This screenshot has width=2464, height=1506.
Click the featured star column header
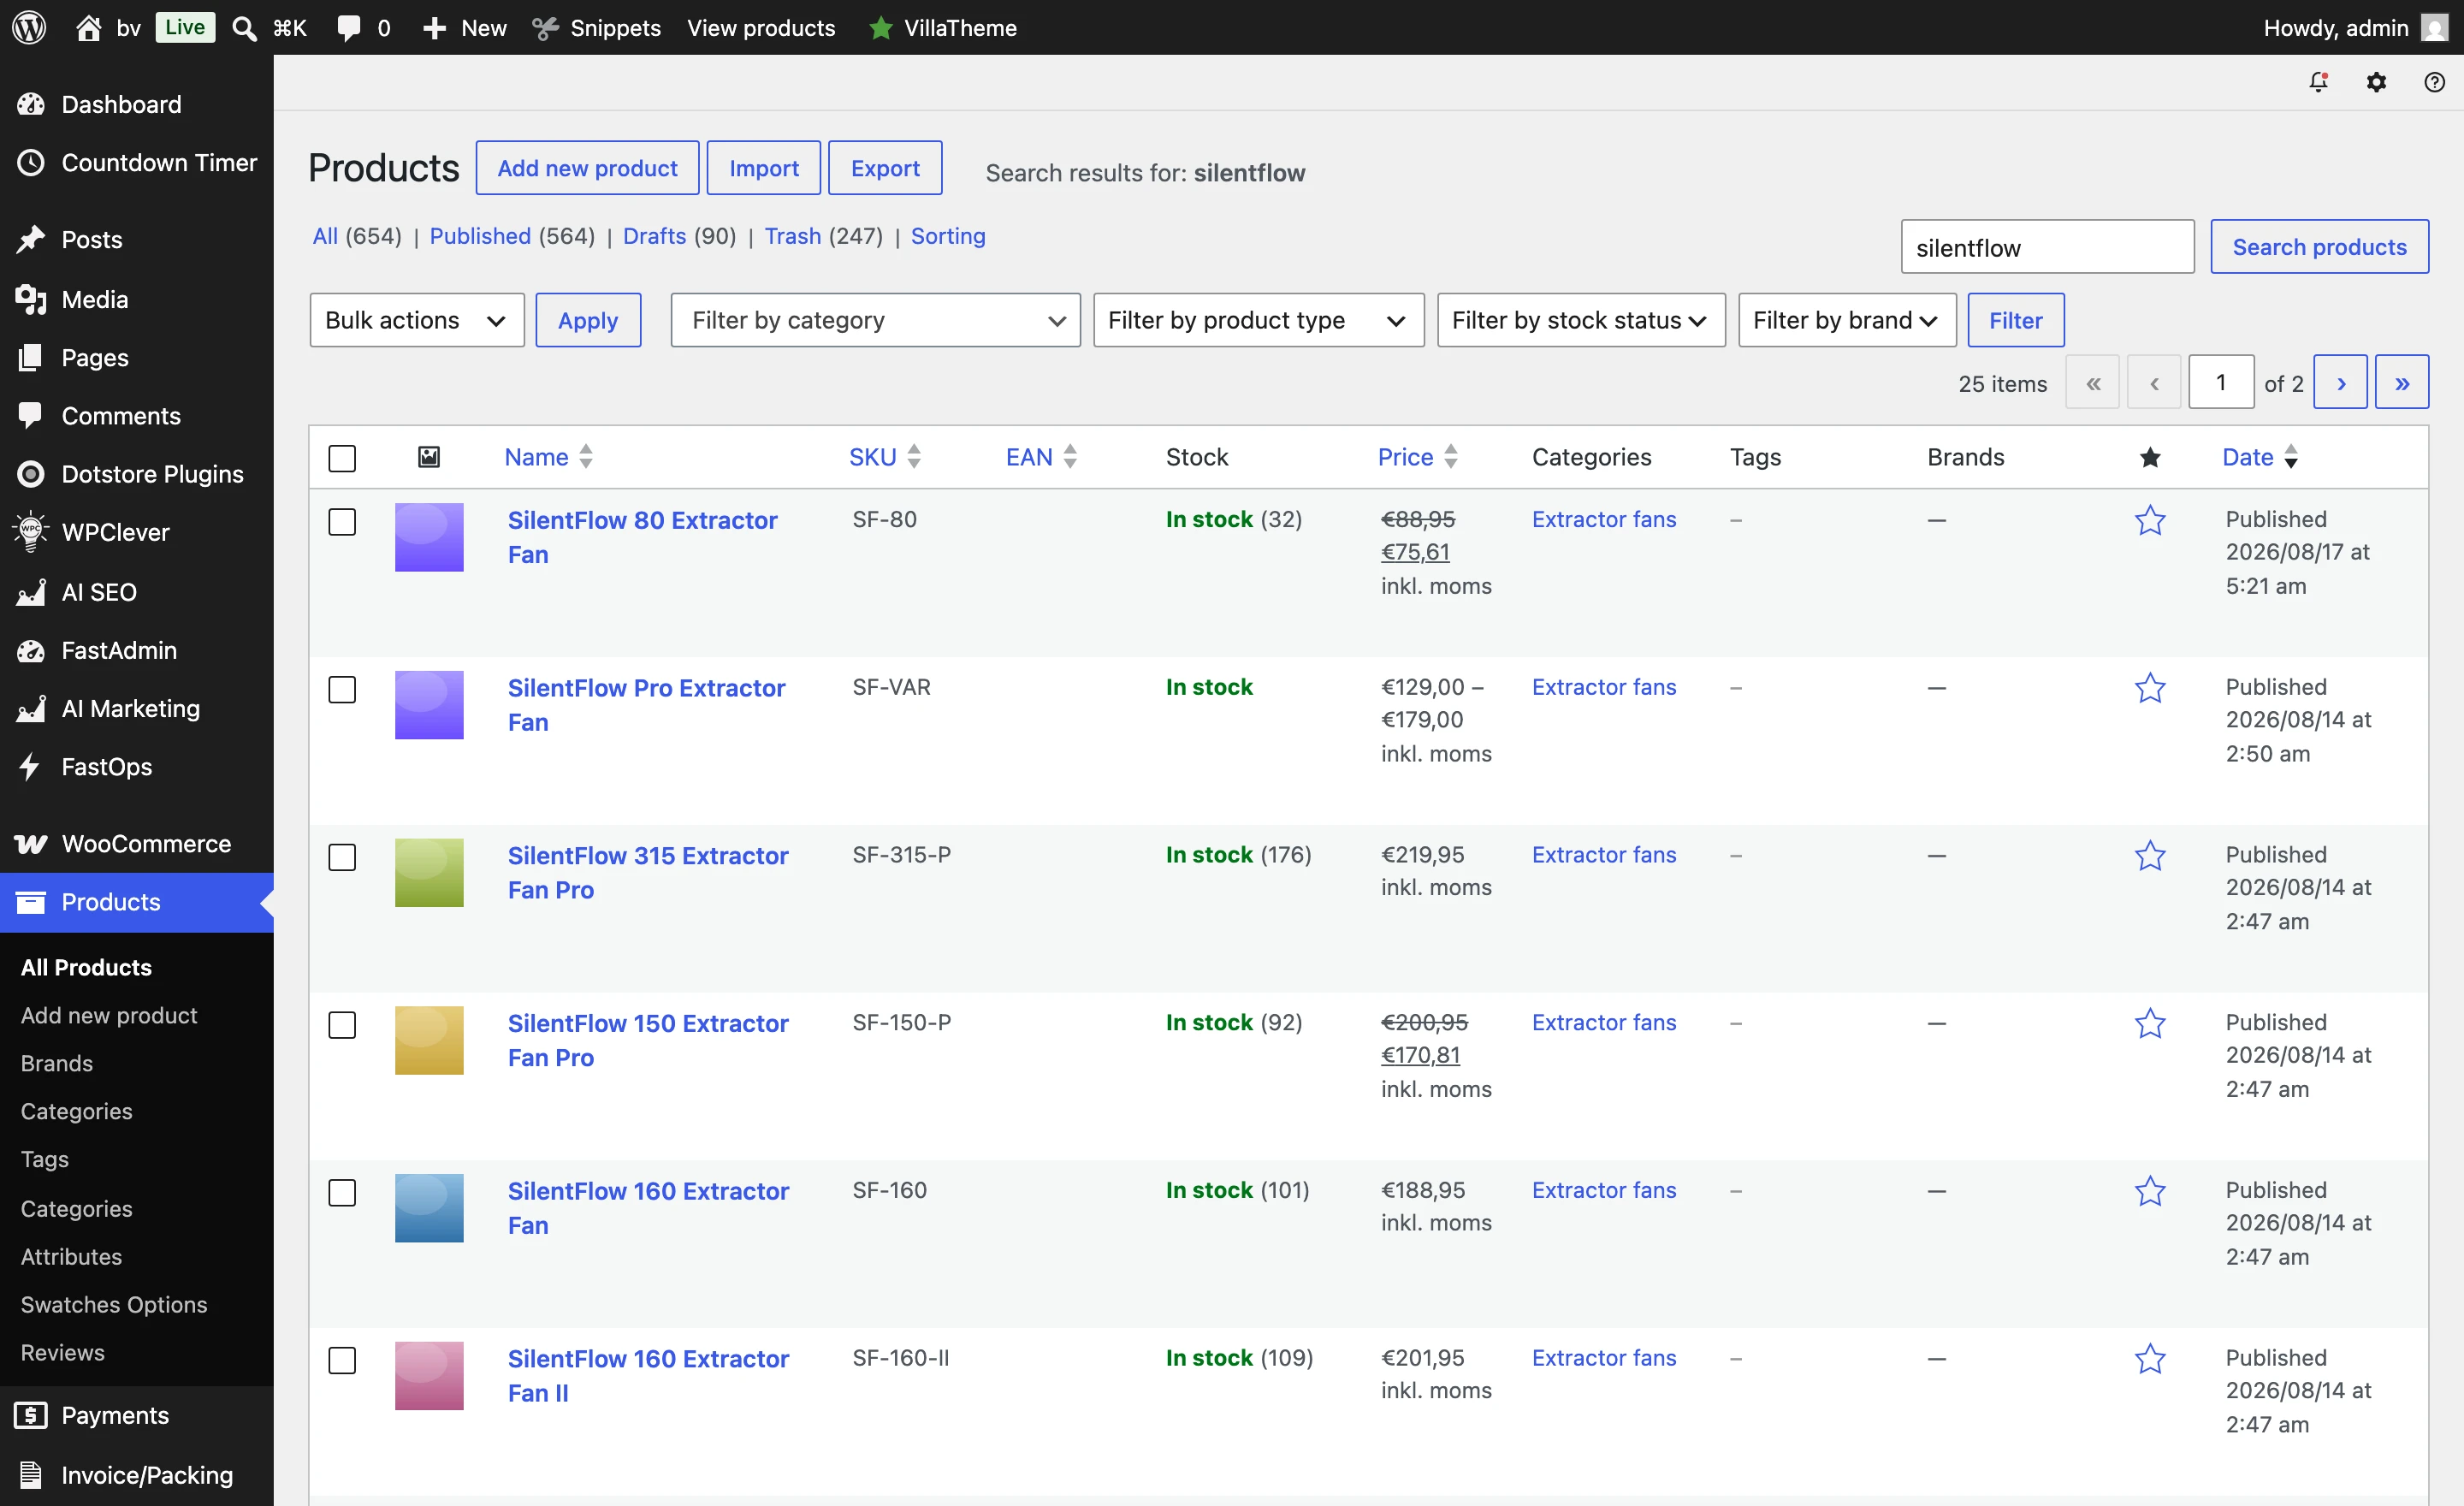coord(2149,457)
